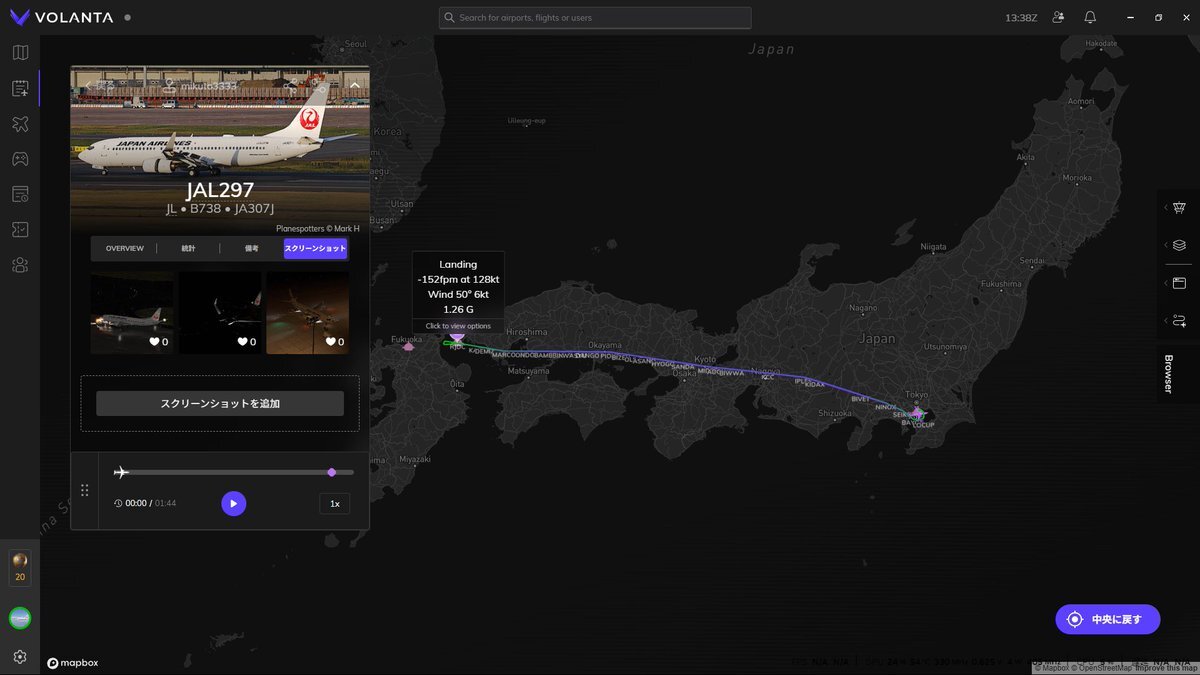This screenshot has height=675, width=1200.
Task: Search for airports, flights or users
Action: 595,18
